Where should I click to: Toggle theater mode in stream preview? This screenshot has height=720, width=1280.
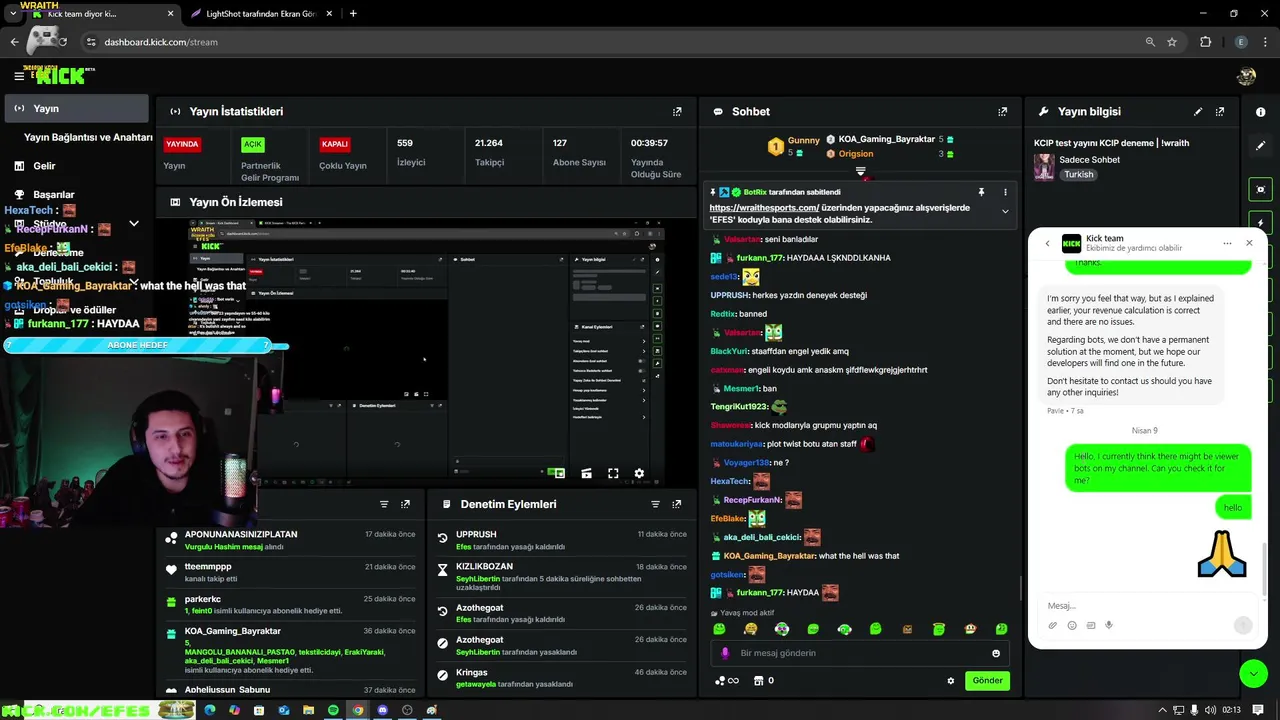click(586, 473)
